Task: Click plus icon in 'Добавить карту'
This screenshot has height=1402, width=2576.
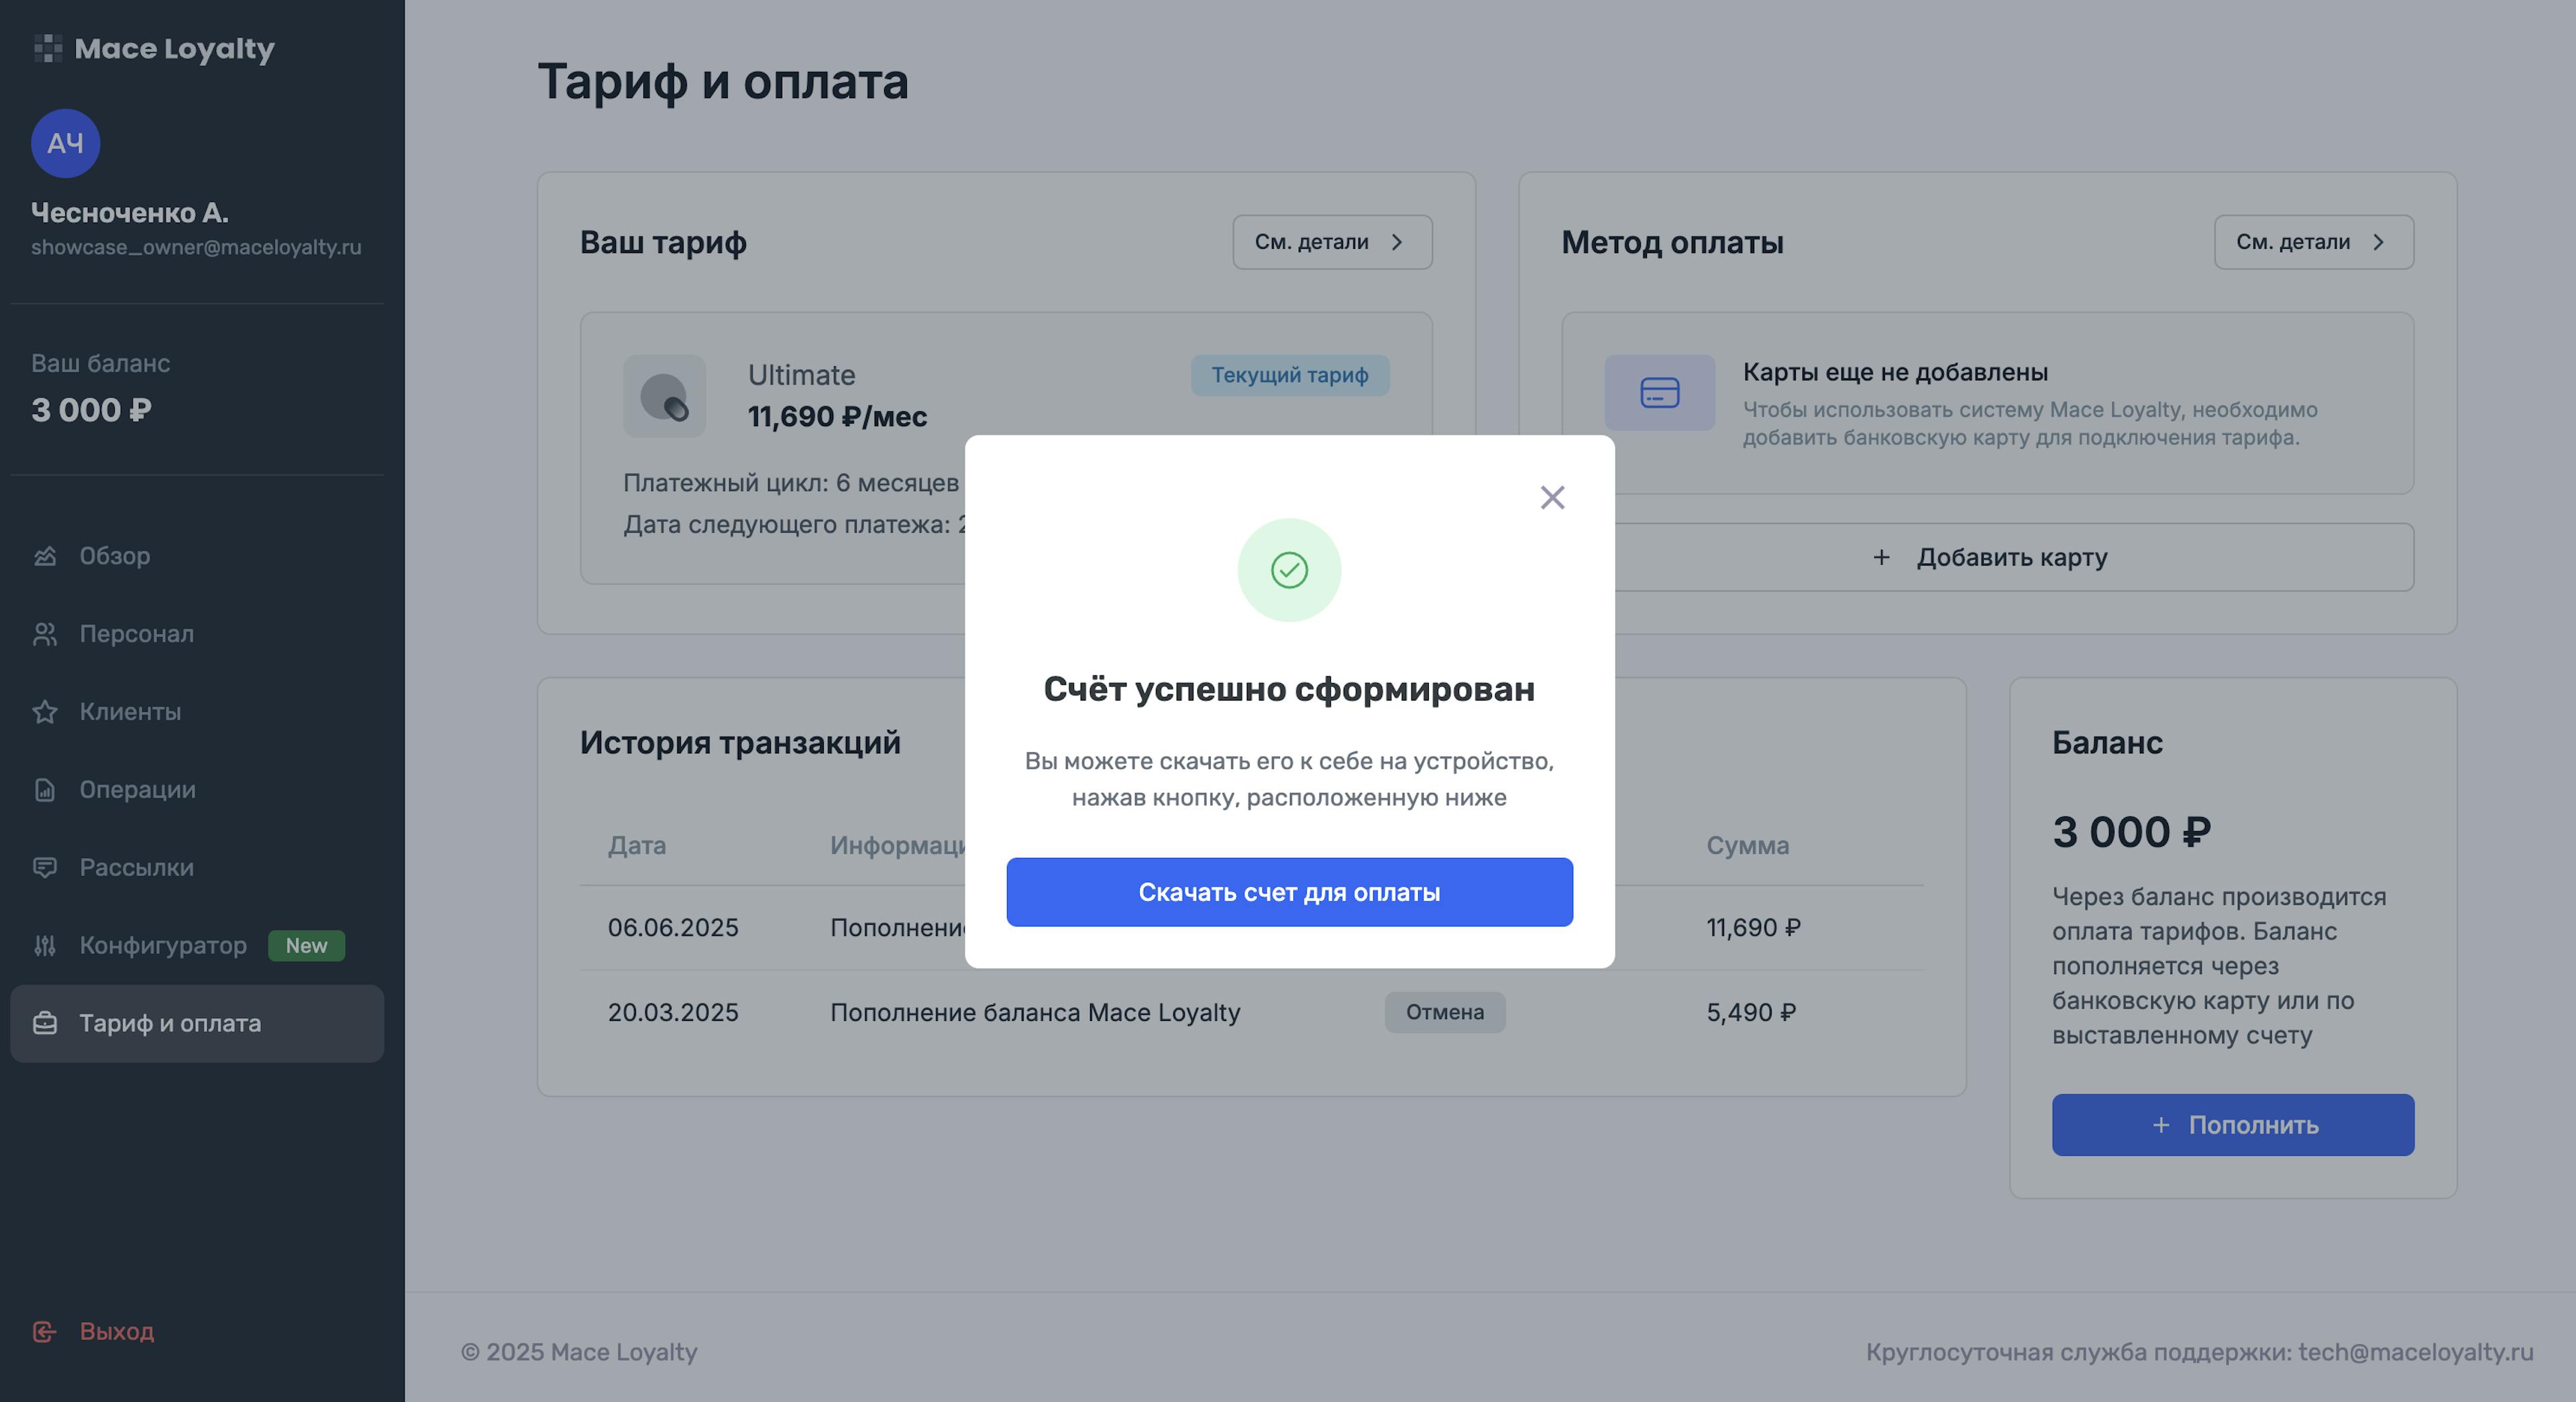Action: tap(1881, 557)
